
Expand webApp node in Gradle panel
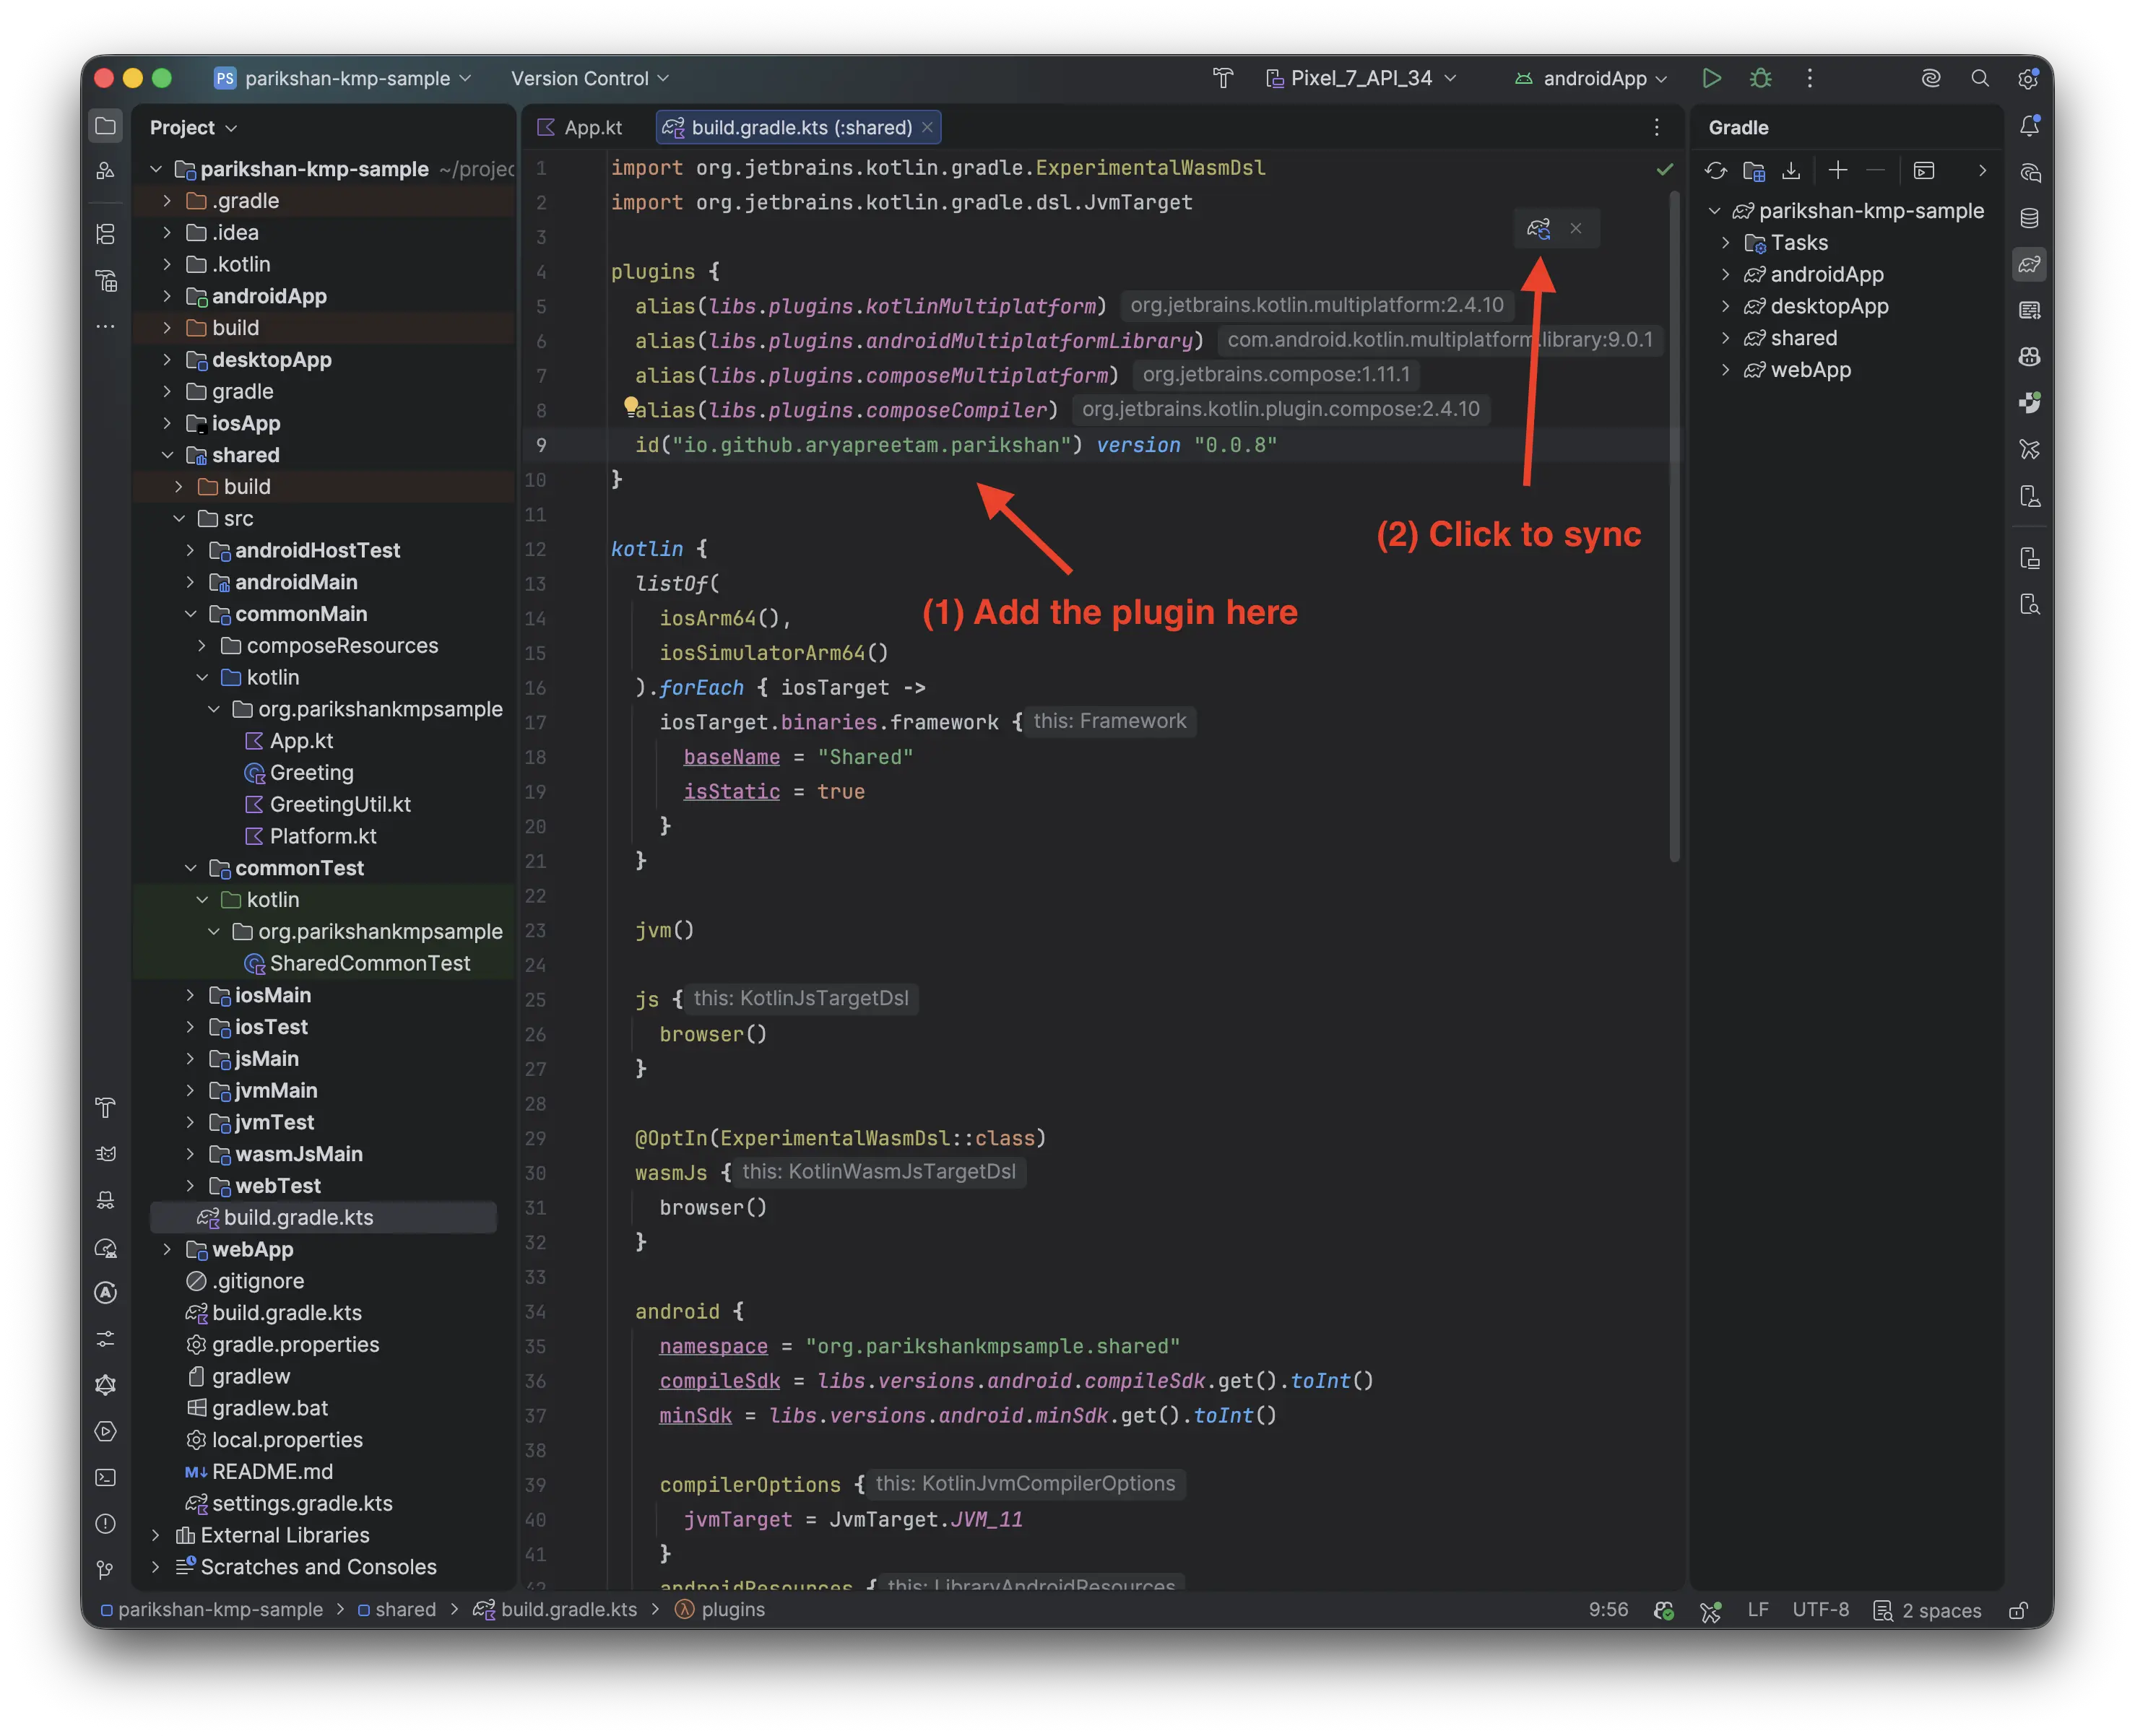click(1725, 370)
